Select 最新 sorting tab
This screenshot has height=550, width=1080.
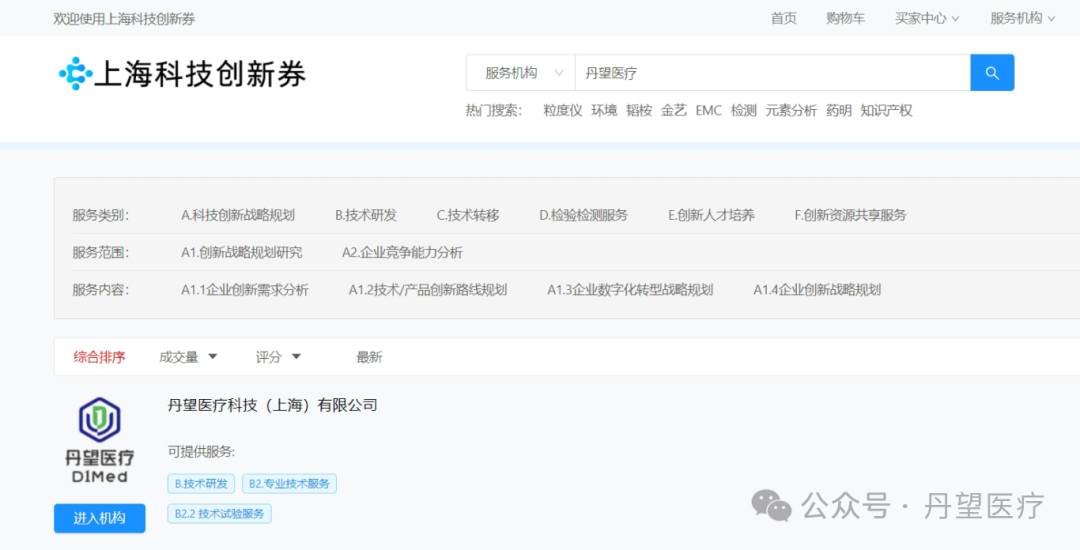pyautogui.click(x=369, y=357)
